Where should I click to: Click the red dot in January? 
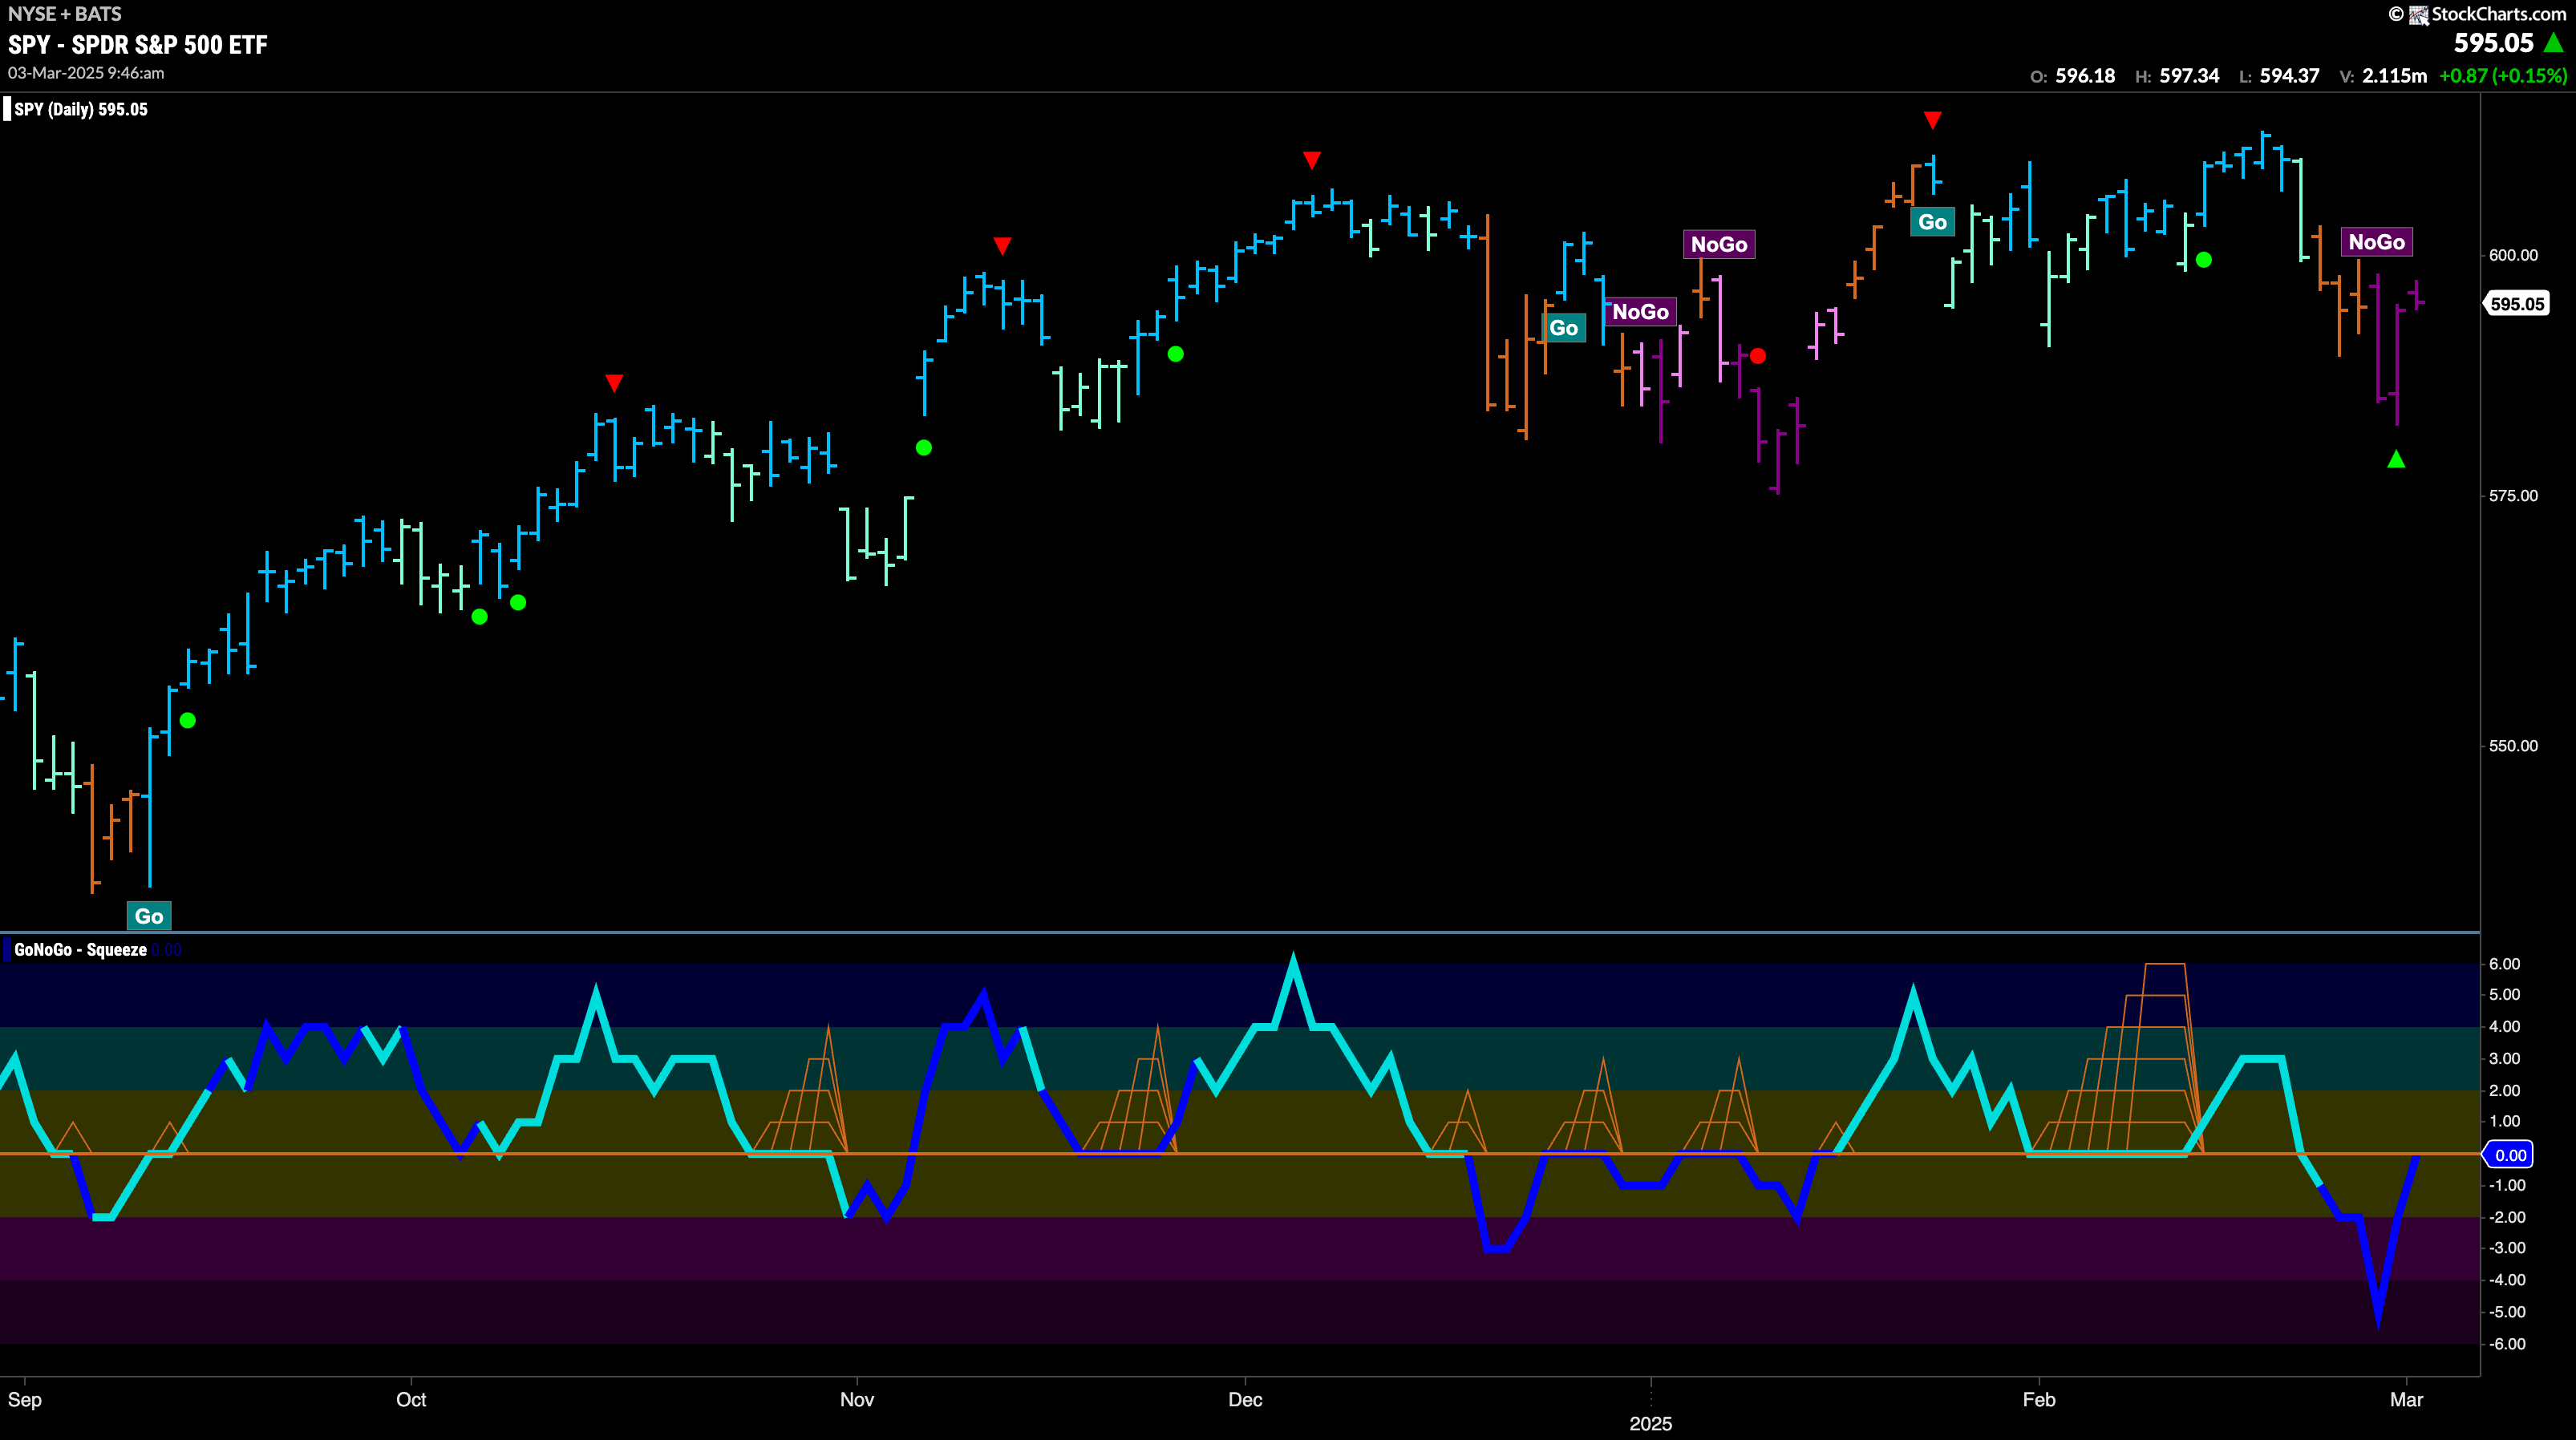pyautogui.click(x=1758, y=356)
